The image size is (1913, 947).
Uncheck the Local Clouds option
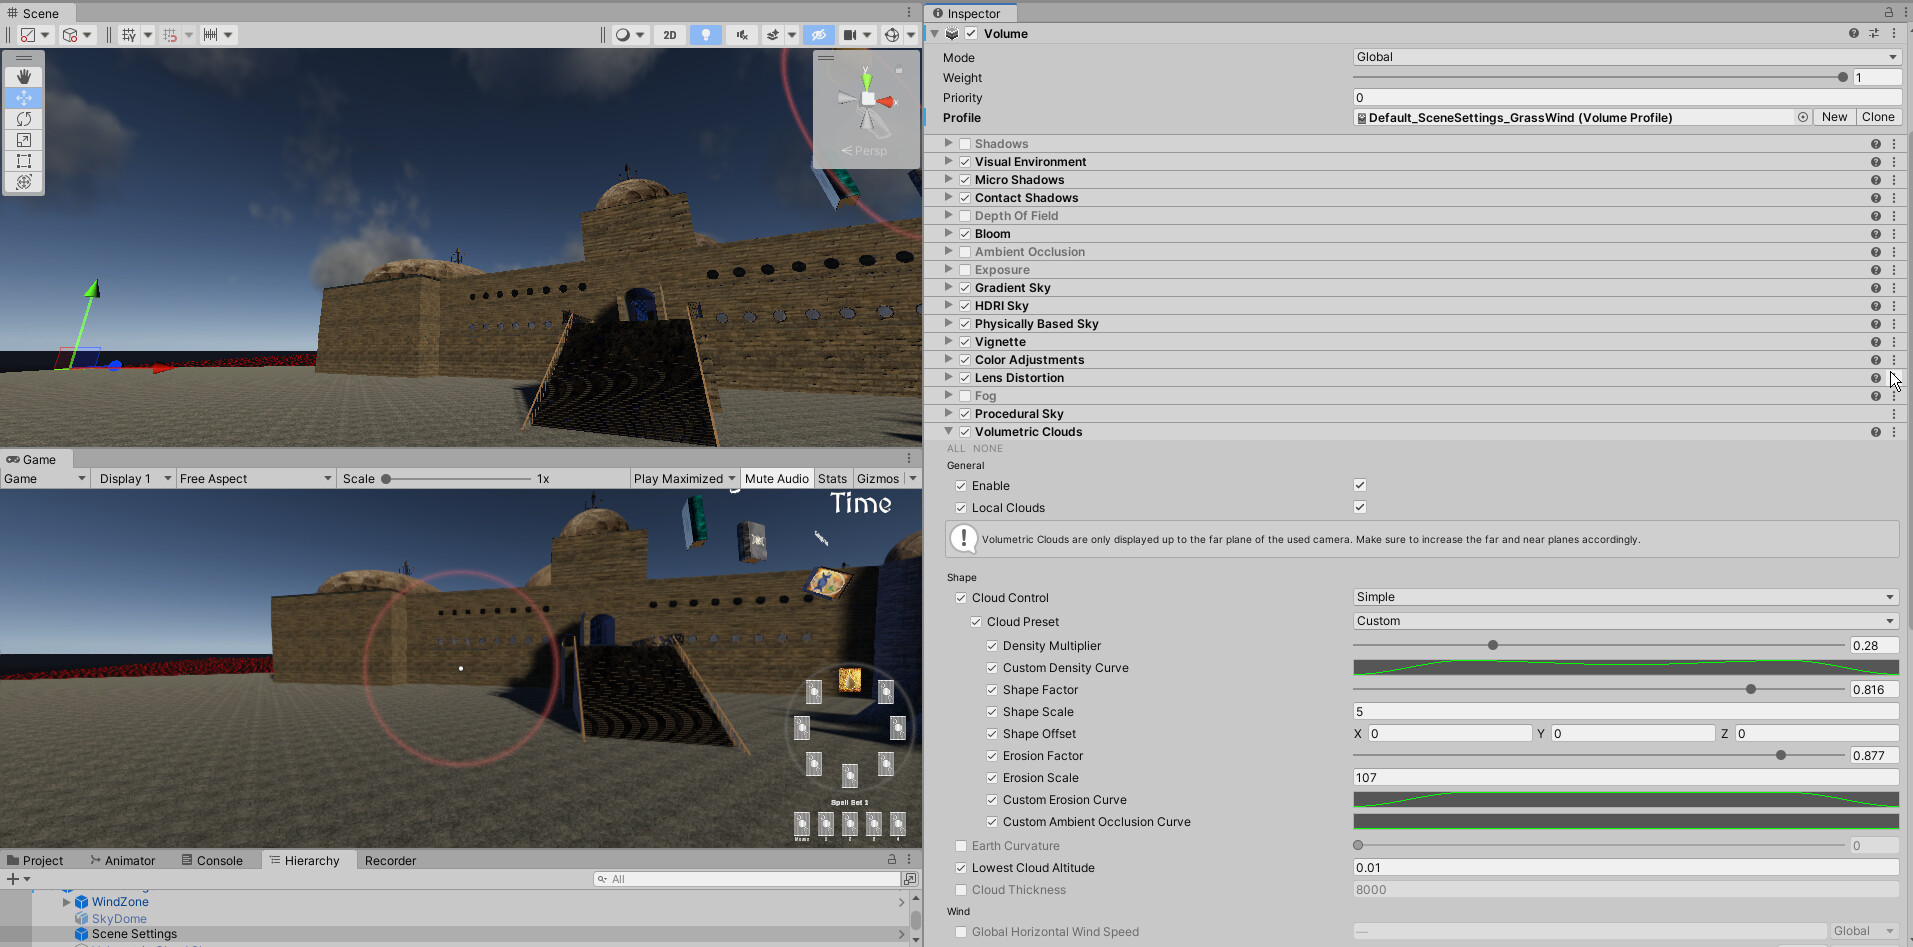tap(1360, 507)
